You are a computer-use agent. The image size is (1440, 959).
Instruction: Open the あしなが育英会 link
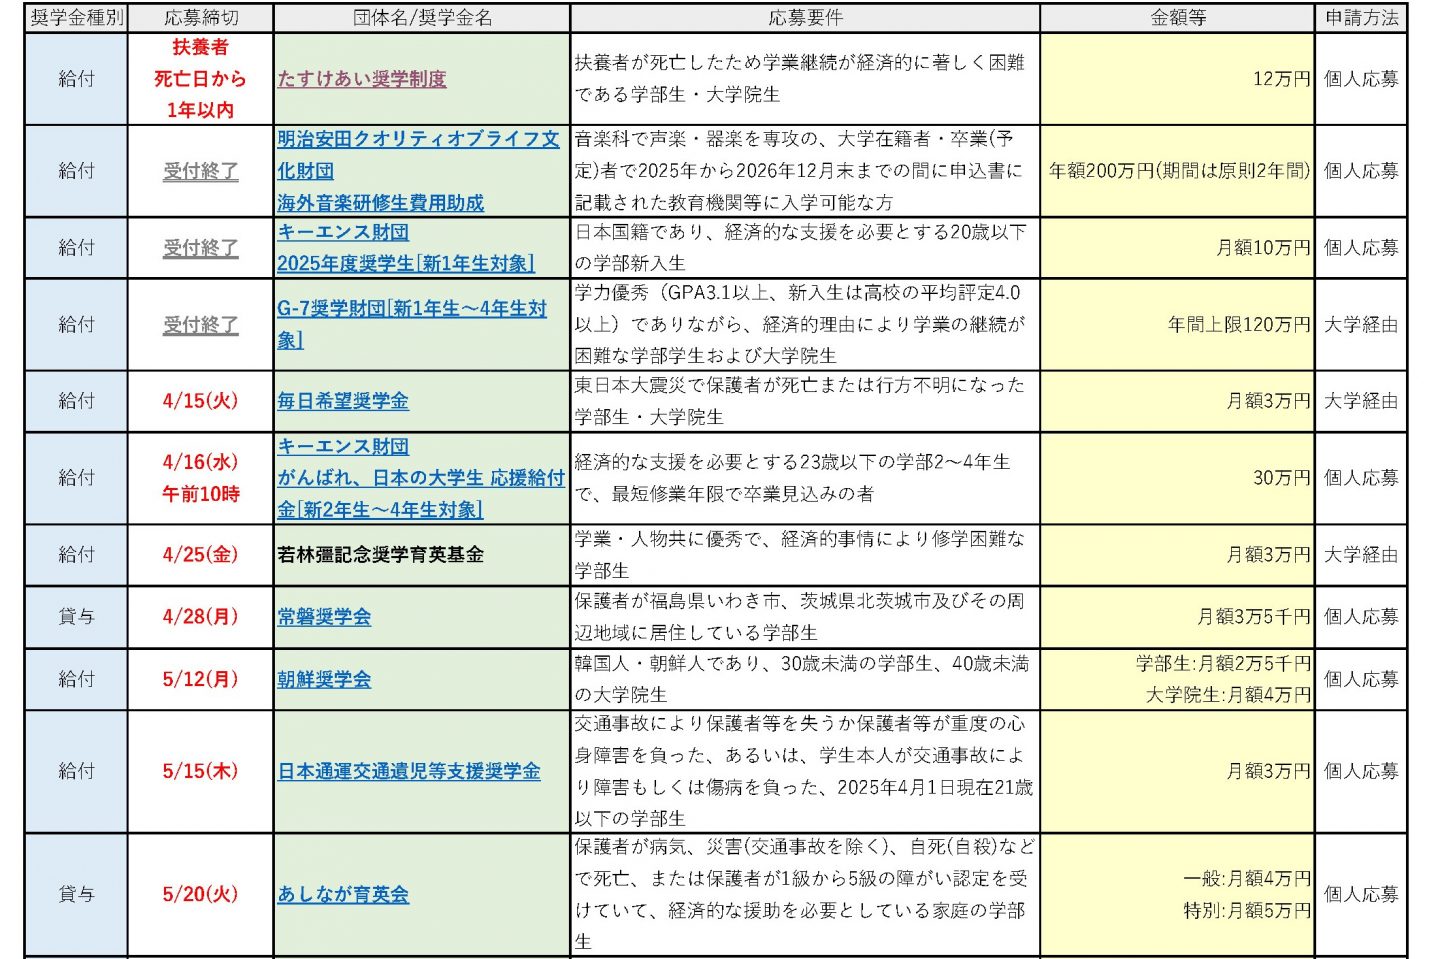(343, 894)
